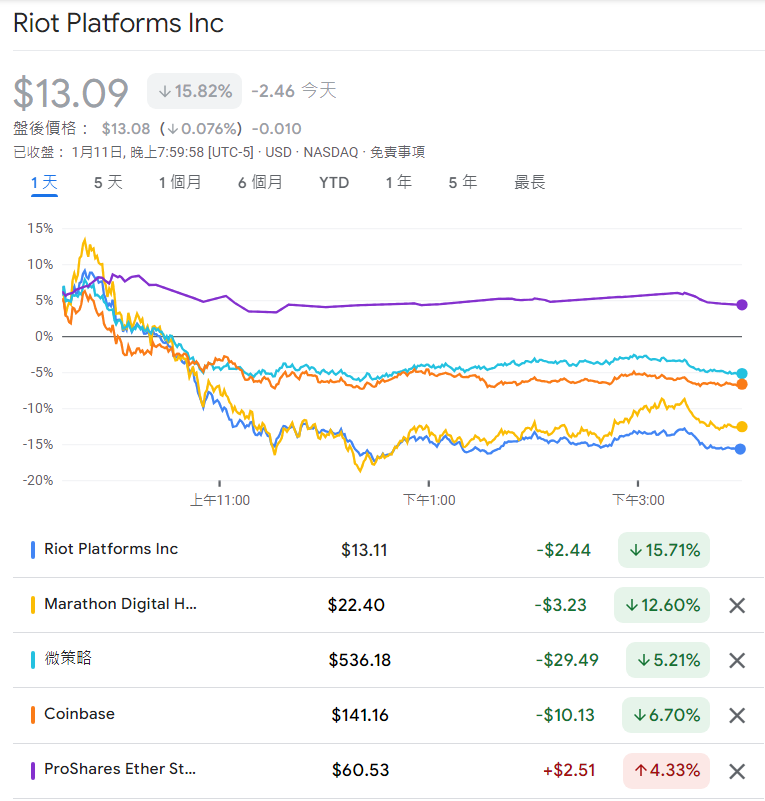Click Marathon's ↓12.60% change badge
The width and height of the screenshot is (765, 801).
(662, 605)
